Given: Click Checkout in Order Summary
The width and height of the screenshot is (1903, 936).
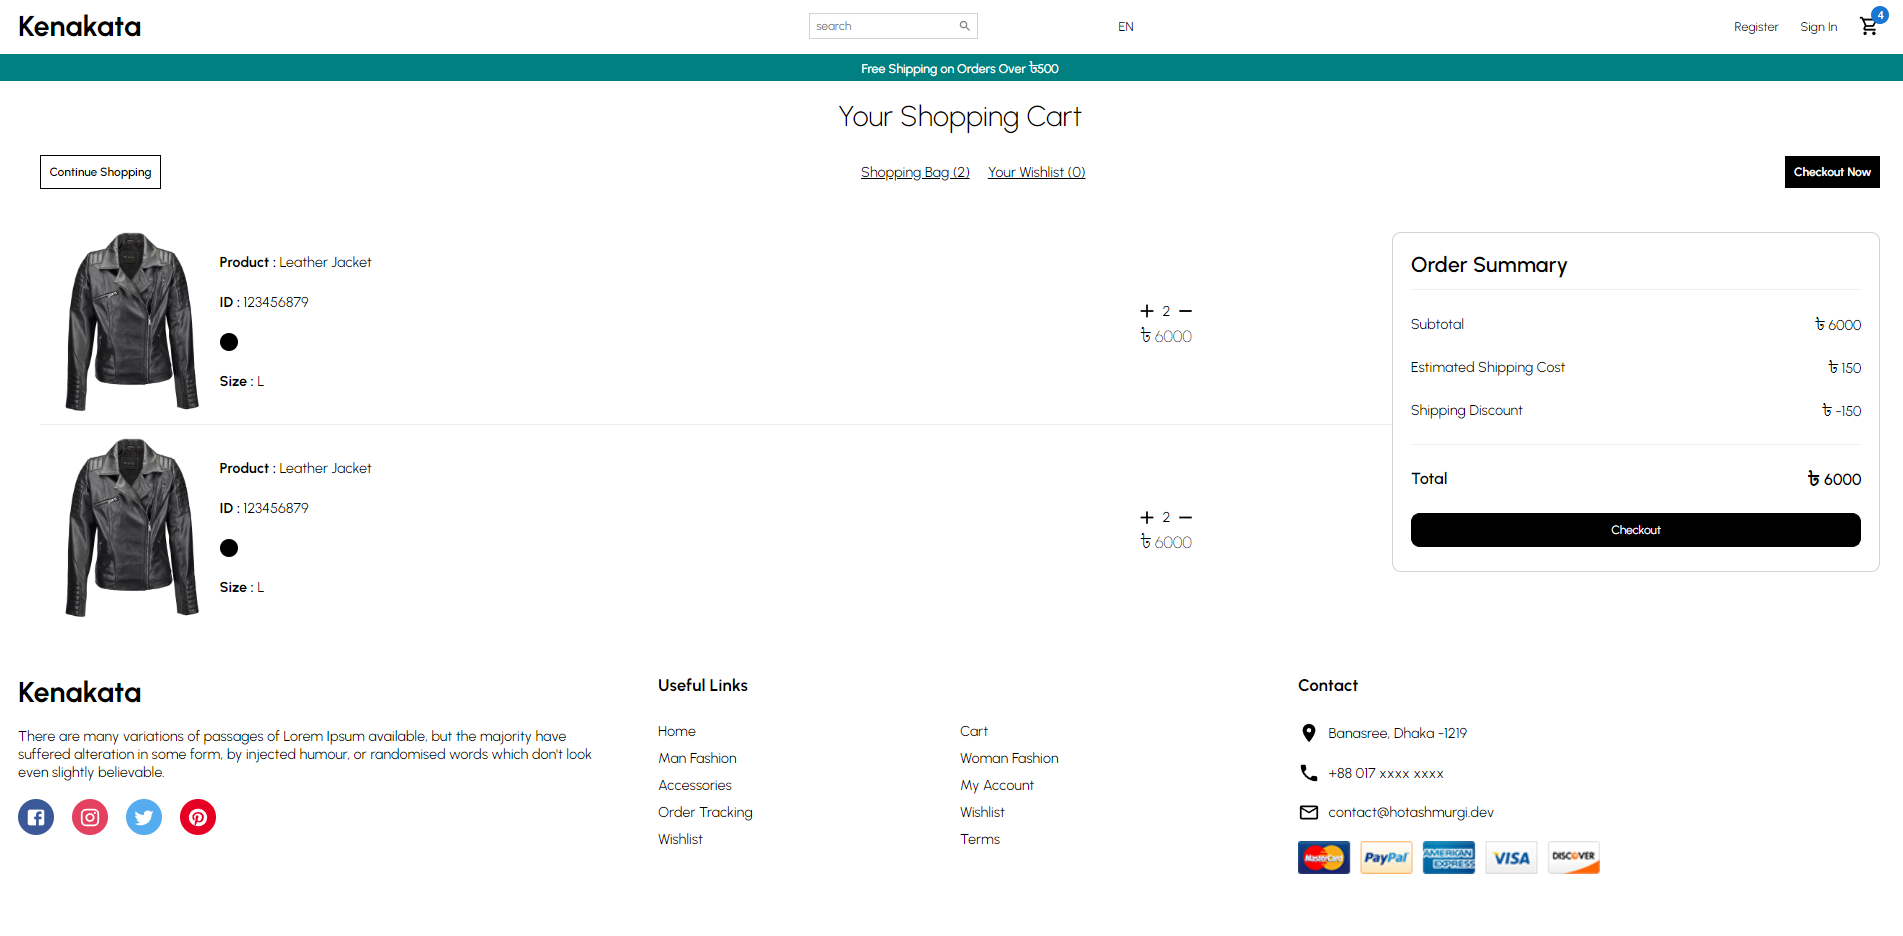Looking at the screenshot, I should tap(1635, 530).
